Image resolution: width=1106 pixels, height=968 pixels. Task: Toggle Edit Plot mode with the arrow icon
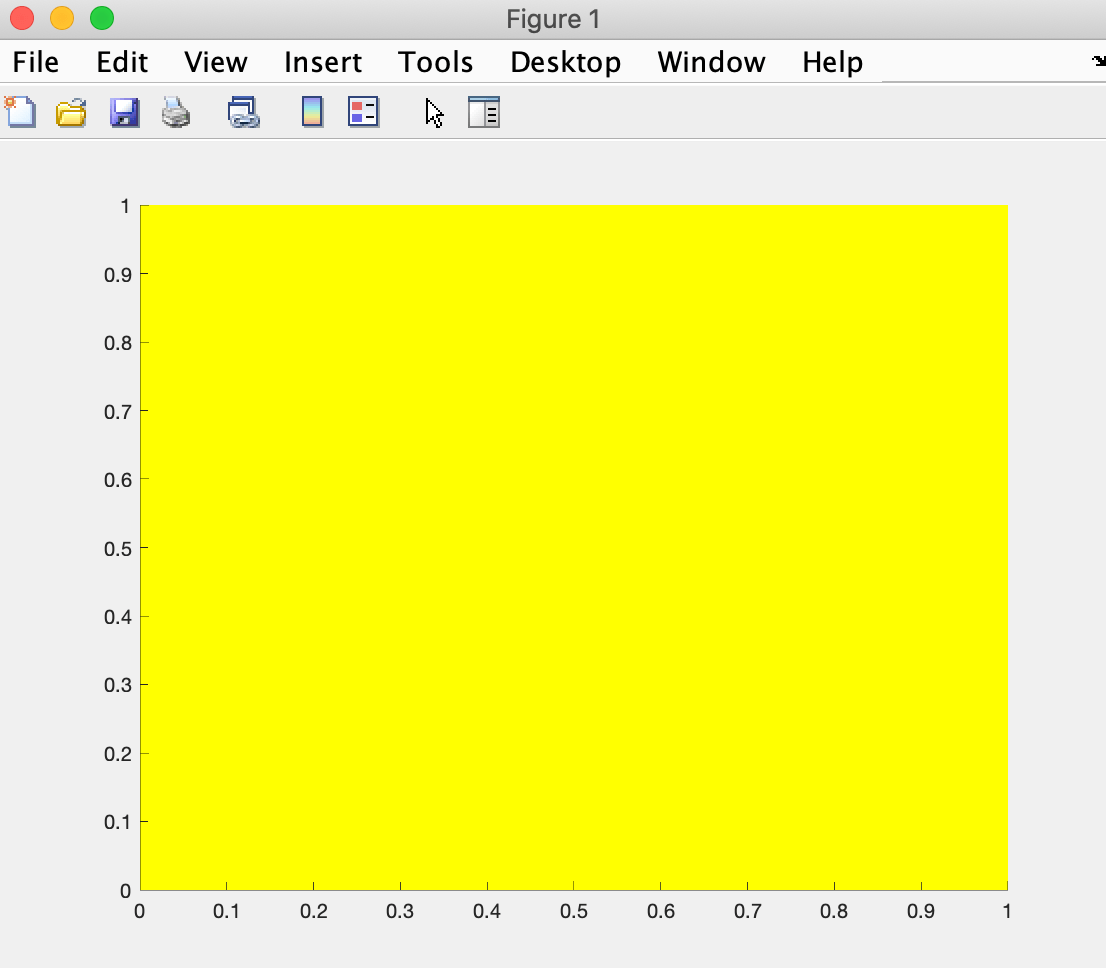433,113
